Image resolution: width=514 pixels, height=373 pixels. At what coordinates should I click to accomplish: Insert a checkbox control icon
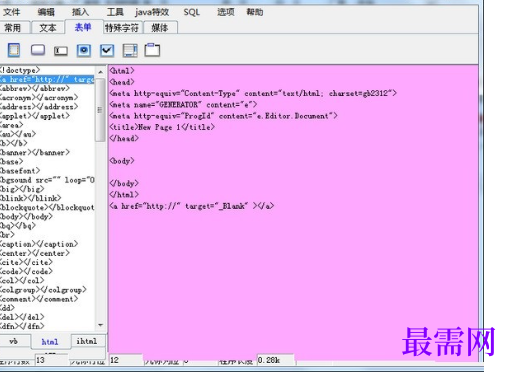[x=107, y=50]
